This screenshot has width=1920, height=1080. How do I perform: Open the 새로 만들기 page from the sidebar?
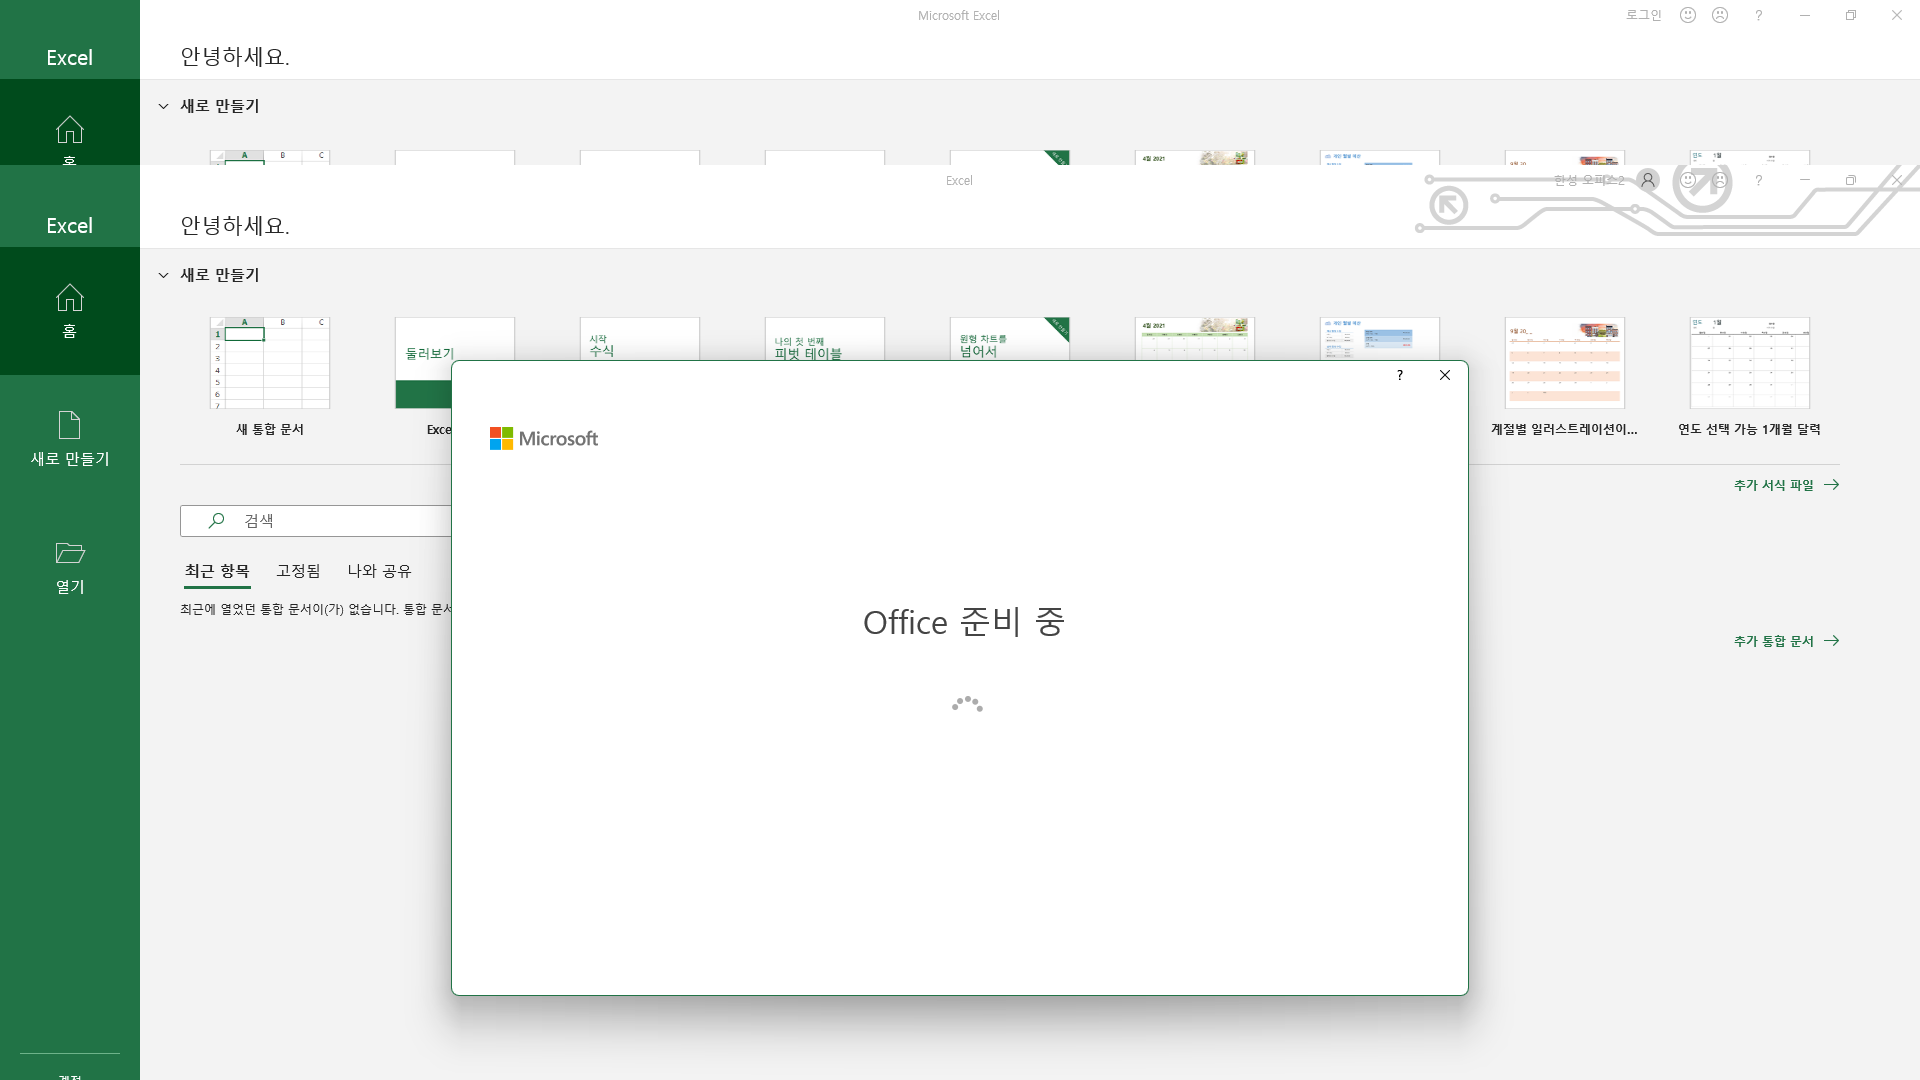[69, 439]
